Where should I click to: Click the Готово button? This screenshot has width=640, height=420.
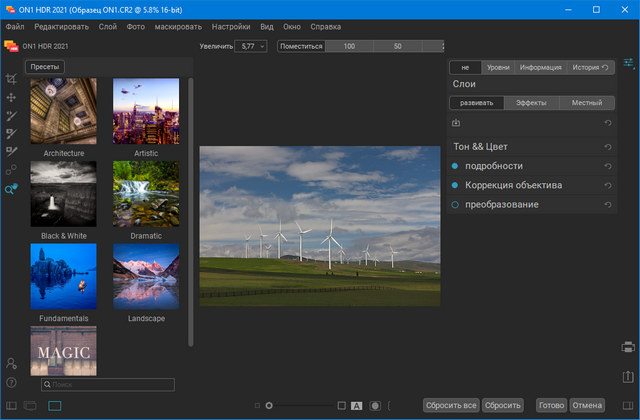tap(550, 405)
